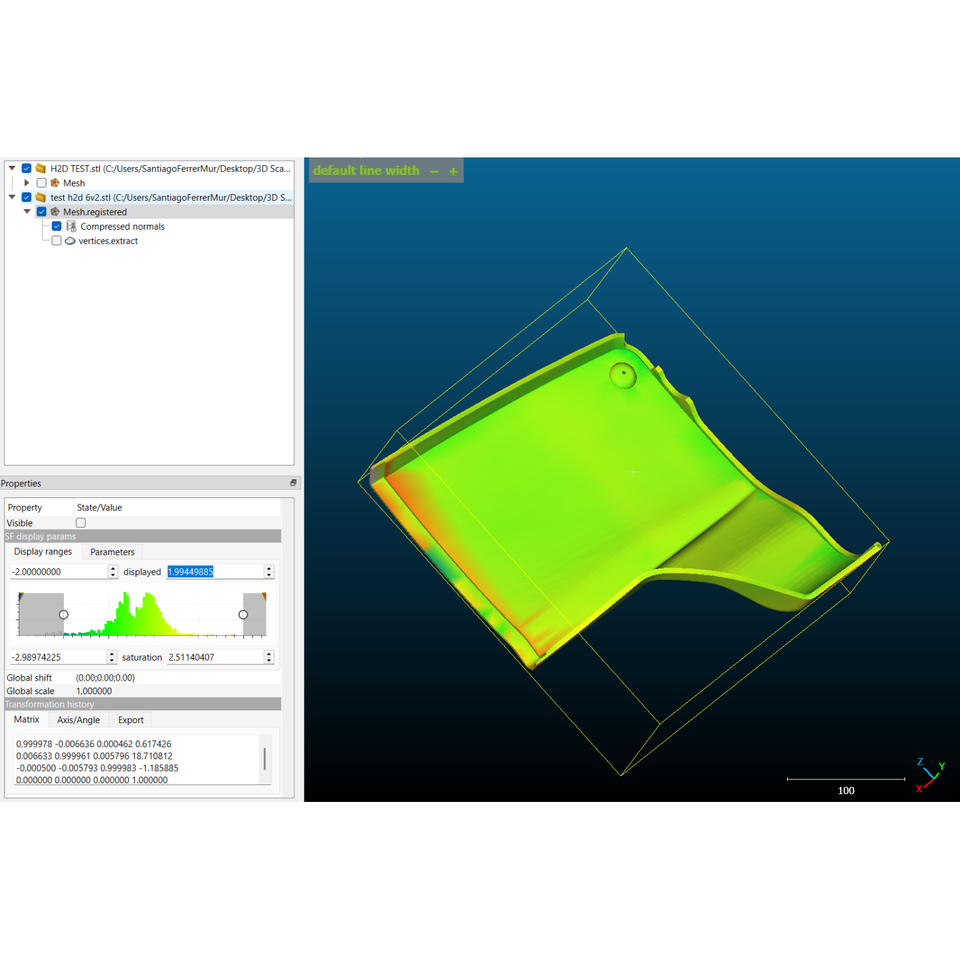Click the red saturation triangle on histogram
Screen dimensions: 960x960
264,596
